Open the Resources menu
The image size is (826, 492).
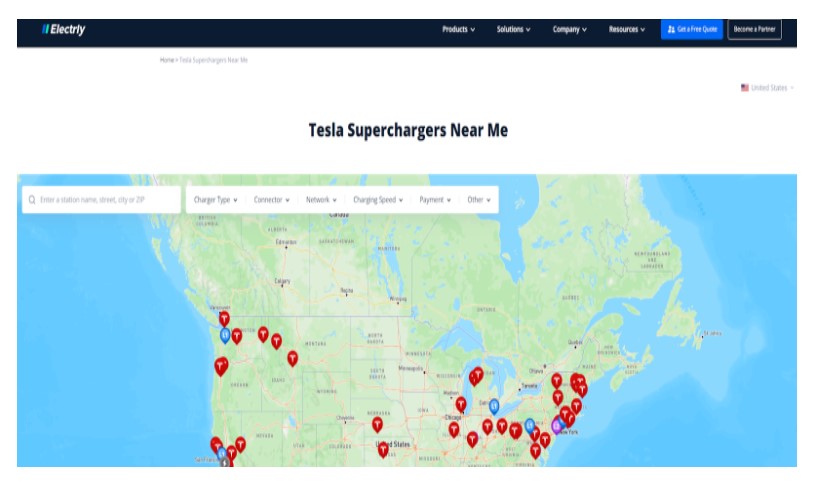(627, 29)
